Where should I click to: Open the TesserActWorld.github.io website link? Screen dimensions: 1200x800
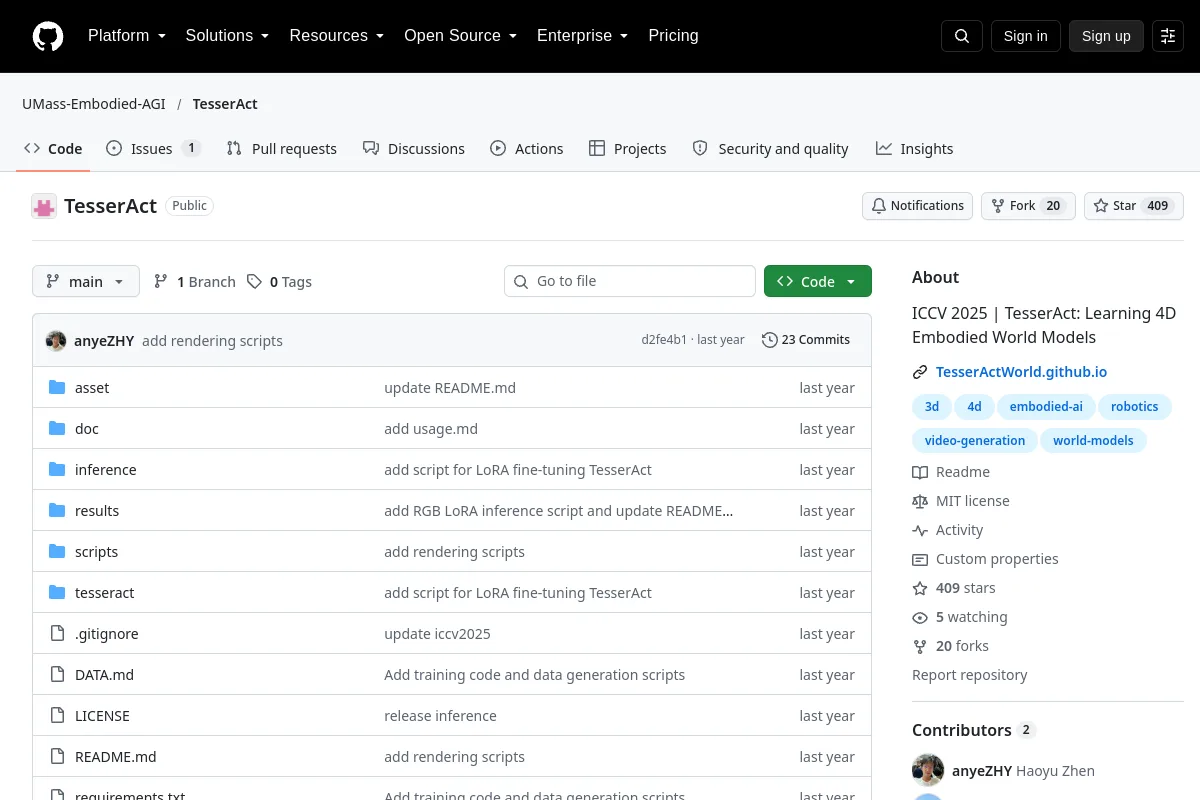click(1021, 372)
